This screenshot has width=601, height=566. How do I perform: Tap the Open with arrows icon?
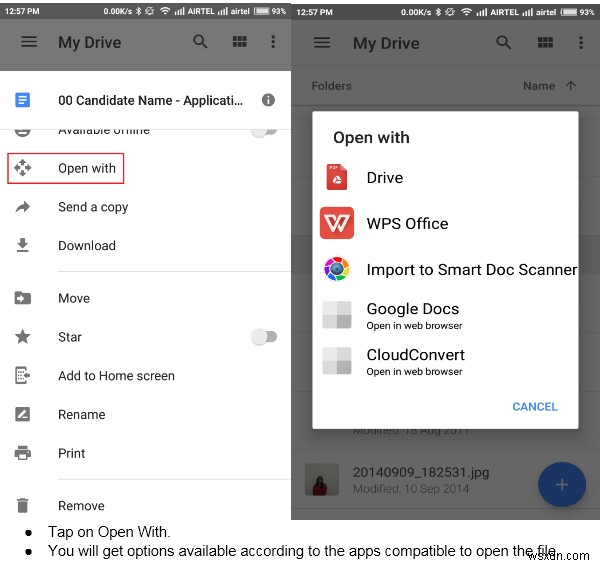pyautogui.click(x=23, y=168)
